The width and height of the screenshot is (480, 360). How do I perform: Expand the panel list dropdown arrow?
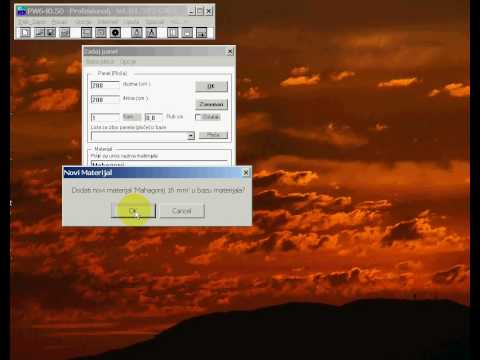pyautogui.click(x=191, y=136)
